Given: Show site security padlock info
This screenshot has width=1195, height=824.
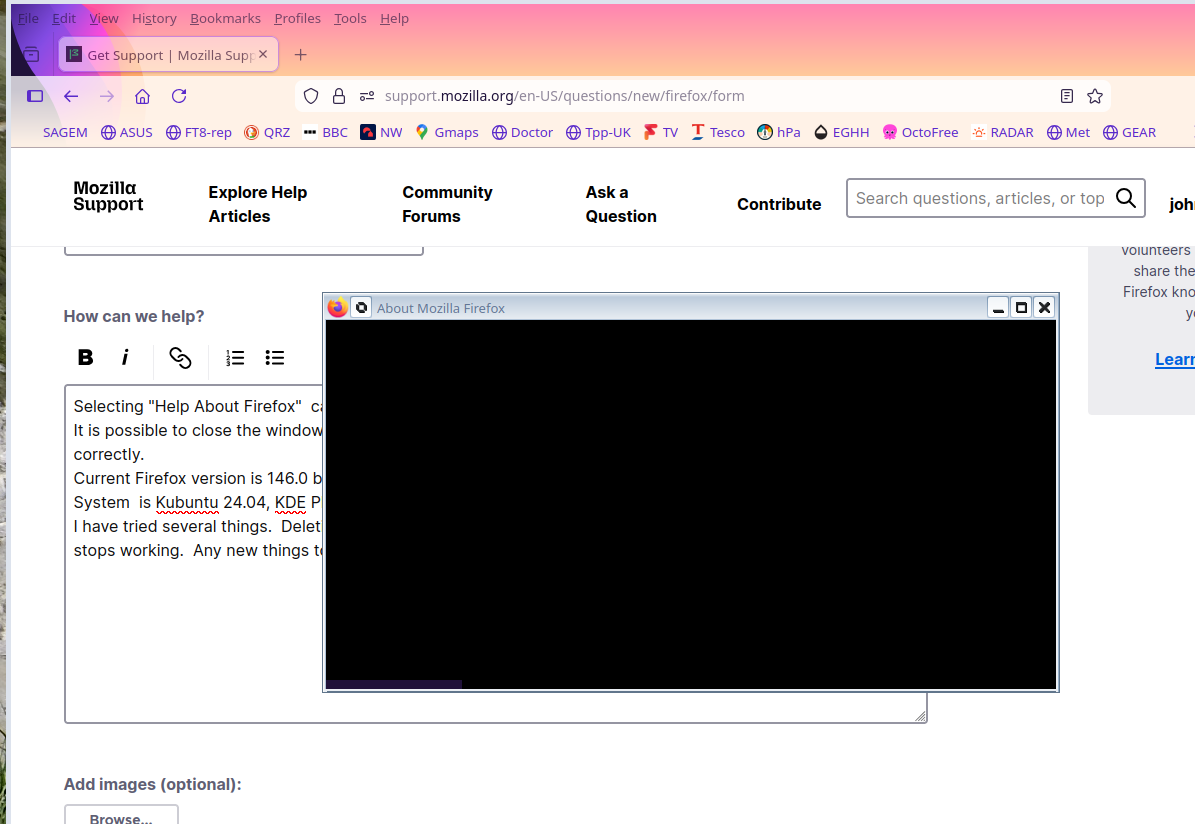Looking at the screenshot, I should [x=339, y=96].
